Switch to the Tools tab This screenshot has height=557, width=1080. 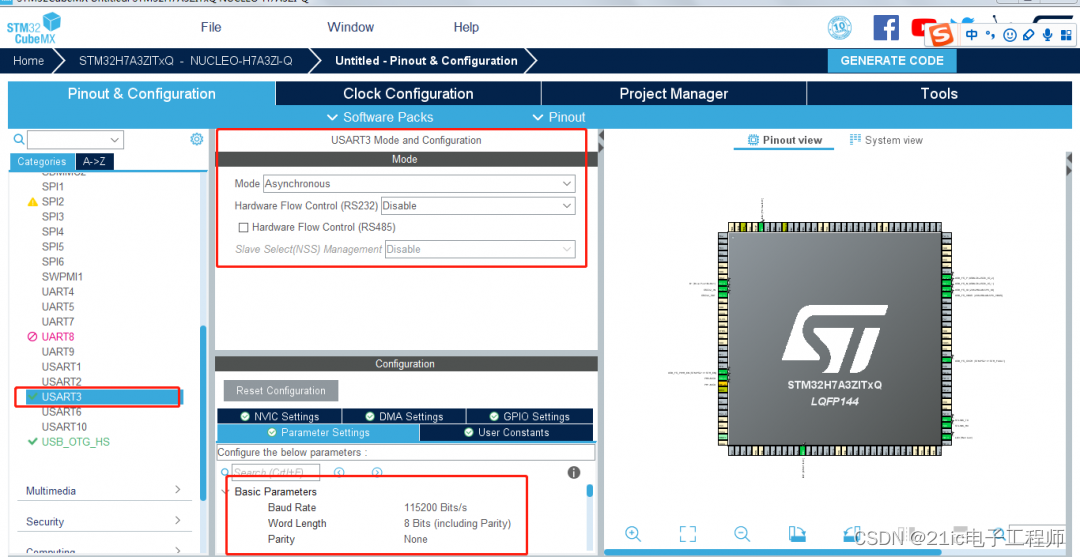coord(939,94)
